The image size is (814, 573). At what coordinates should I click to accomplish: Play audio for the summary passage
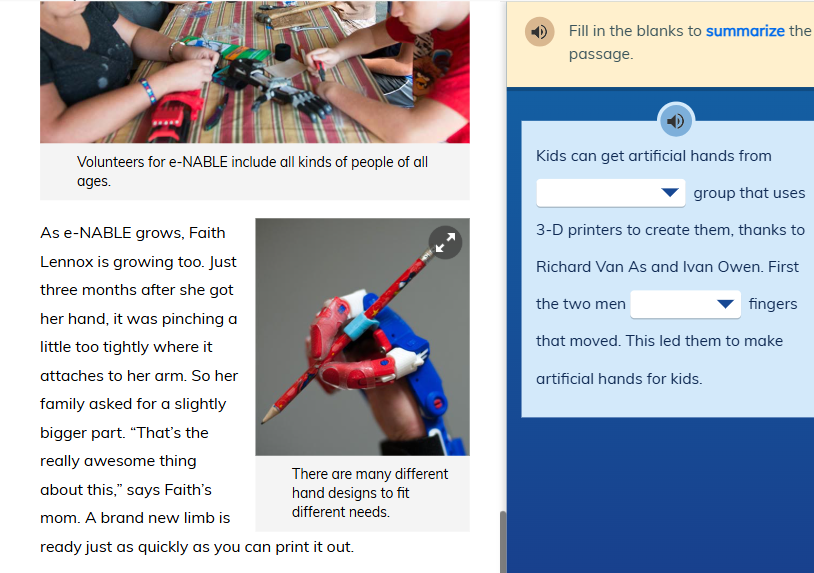coord(675,121)
